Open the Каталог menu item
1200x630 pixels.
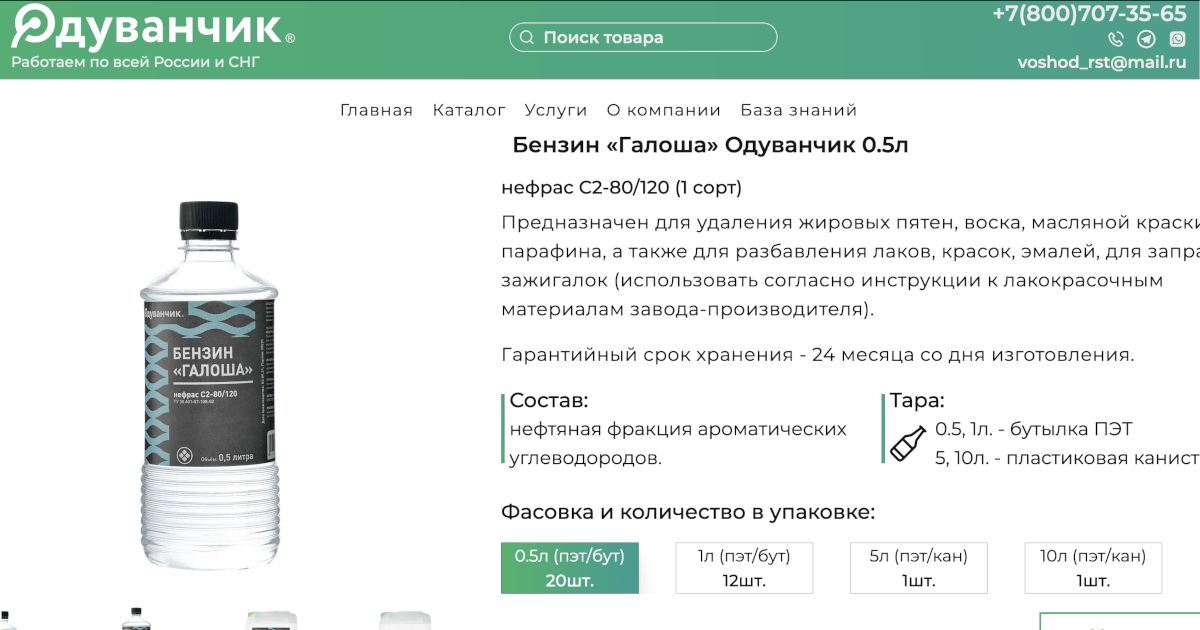(469, 110)
